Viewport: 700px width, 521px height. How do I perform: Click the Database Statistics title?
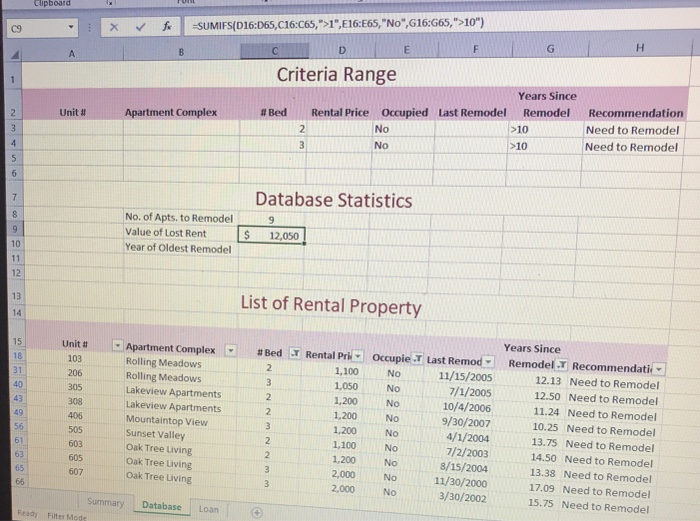pos(333,200)
